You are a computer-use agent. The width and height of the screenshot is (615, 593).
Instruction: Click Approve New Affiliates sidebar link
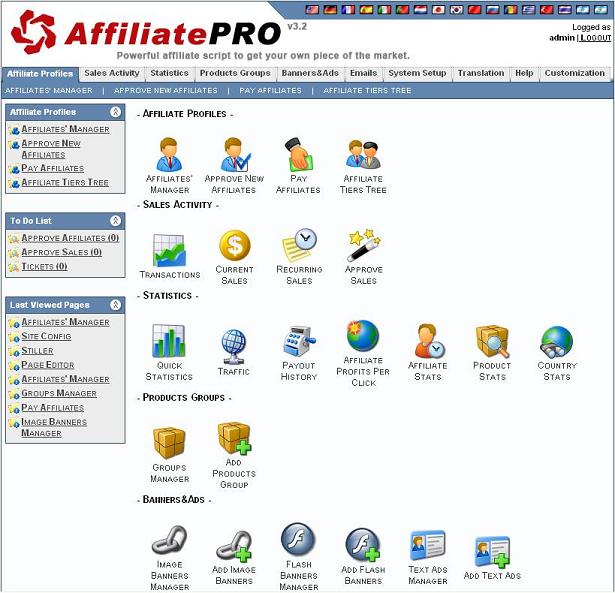51,149
